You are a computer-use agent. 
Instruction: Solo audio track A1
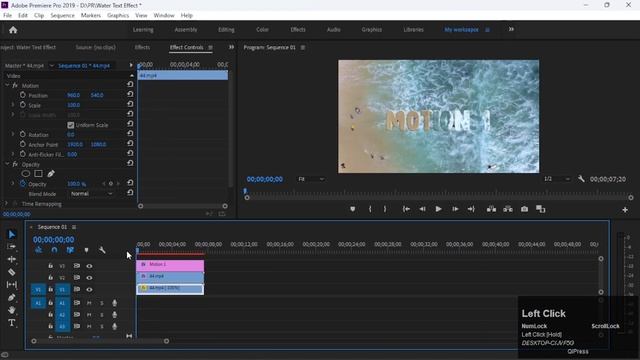[102, 303]
